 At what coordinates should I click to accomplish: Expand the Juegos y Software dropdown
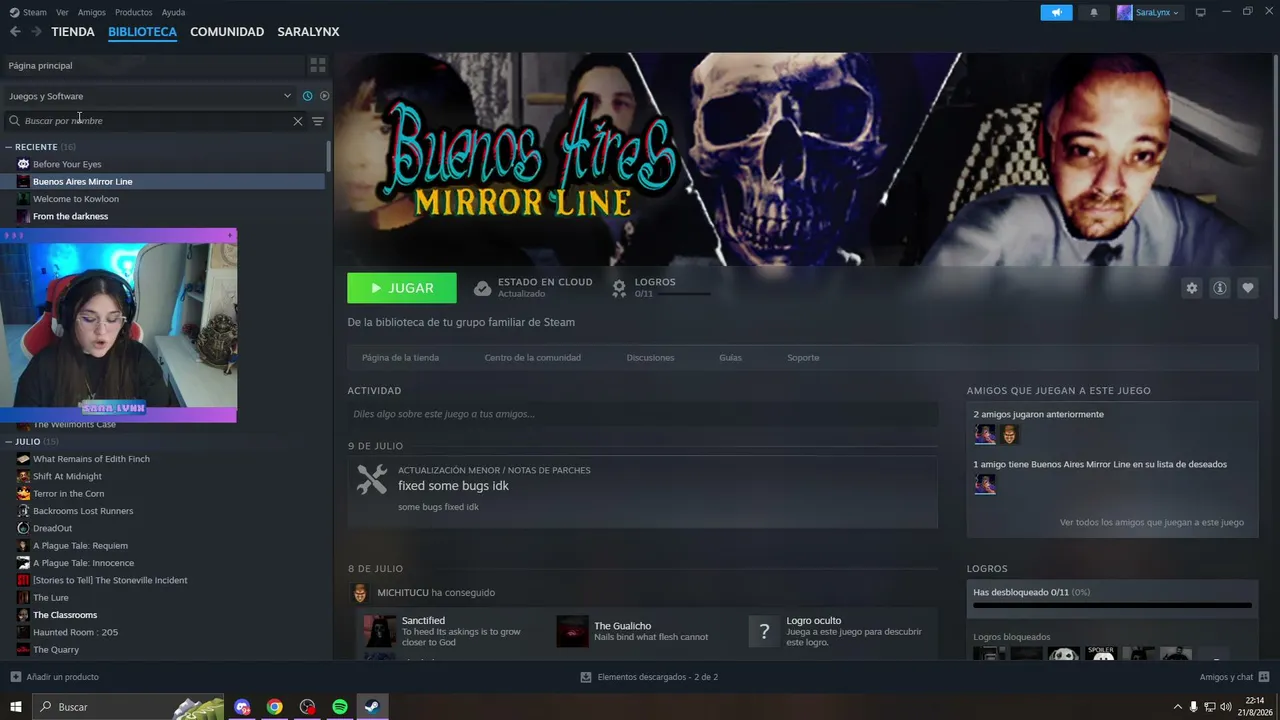pyautogui.click(x=150, y=96)
